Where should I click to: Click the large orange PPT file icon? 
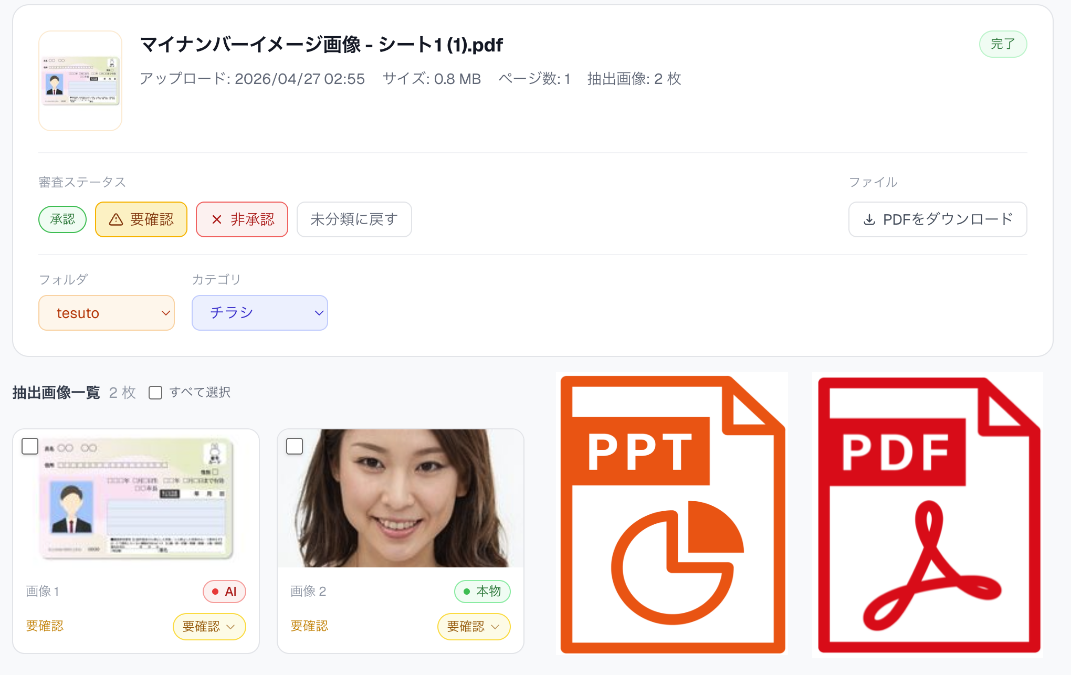[672, 514]
